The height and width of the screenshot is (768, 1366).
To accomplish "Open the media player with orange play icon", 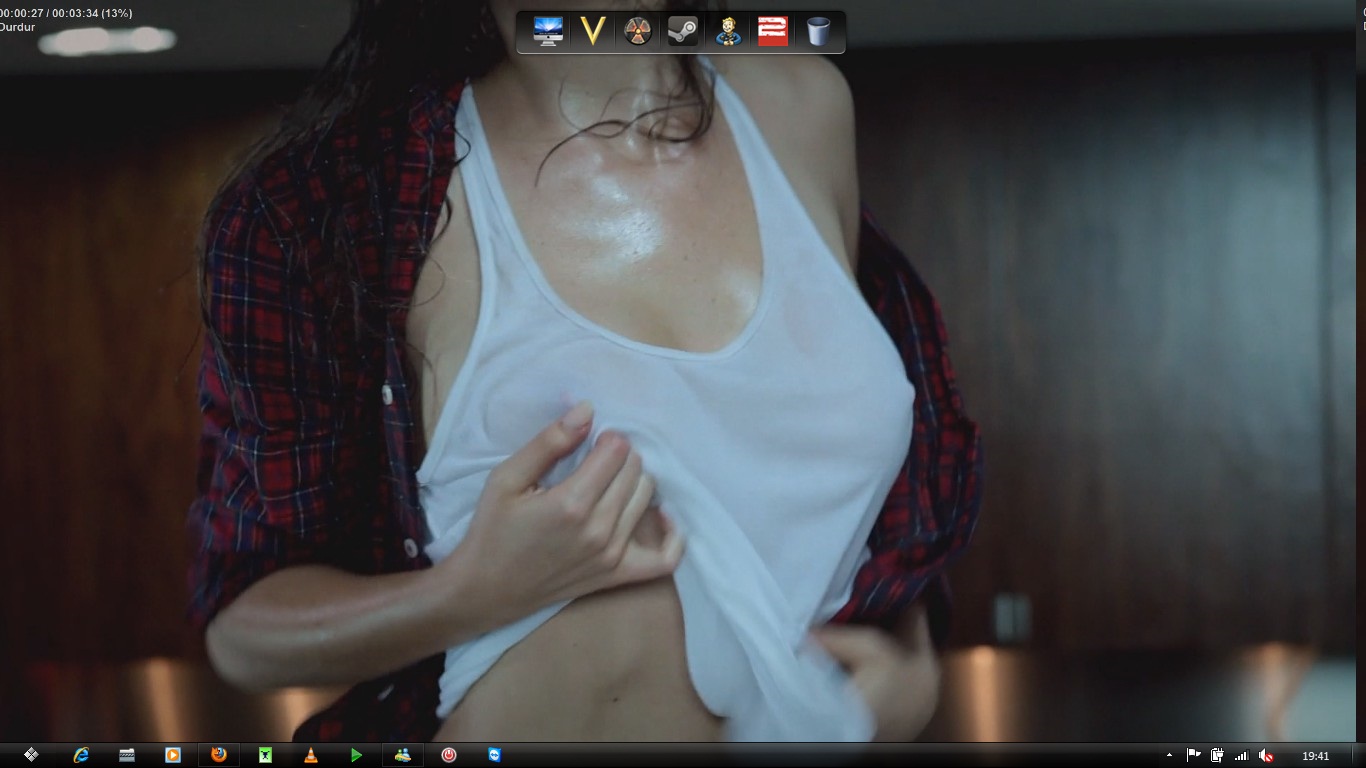I will click(x=173, y=755).
